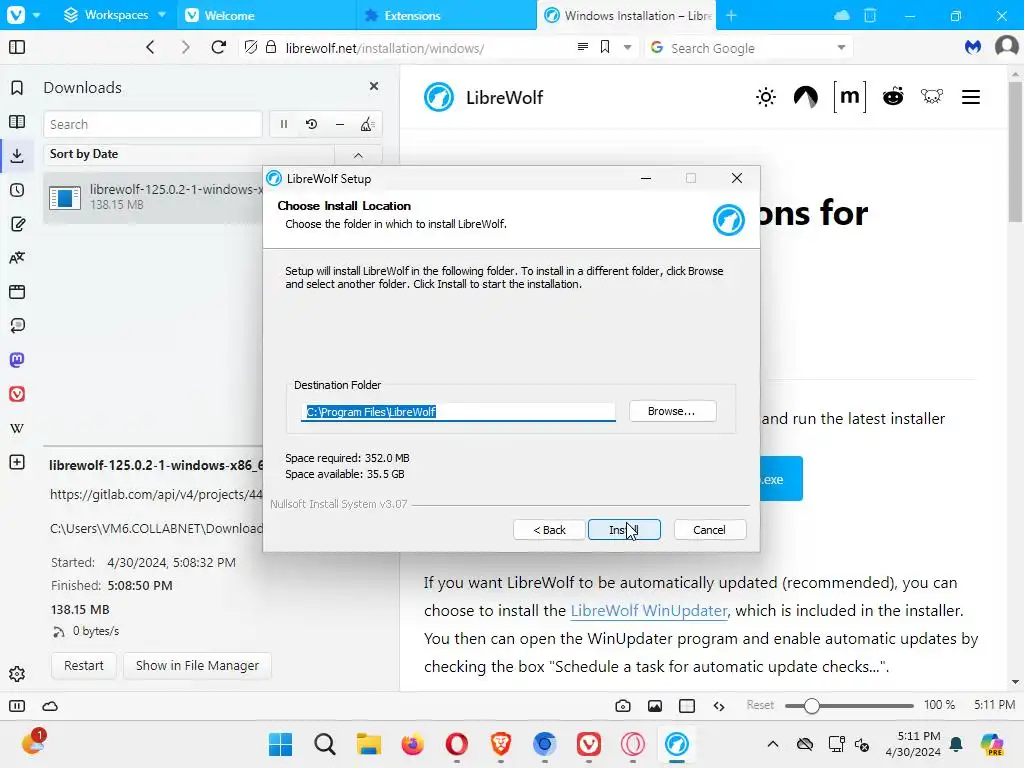Bookmark this page with the address bar bookmark icon

[x=605, y=47]
